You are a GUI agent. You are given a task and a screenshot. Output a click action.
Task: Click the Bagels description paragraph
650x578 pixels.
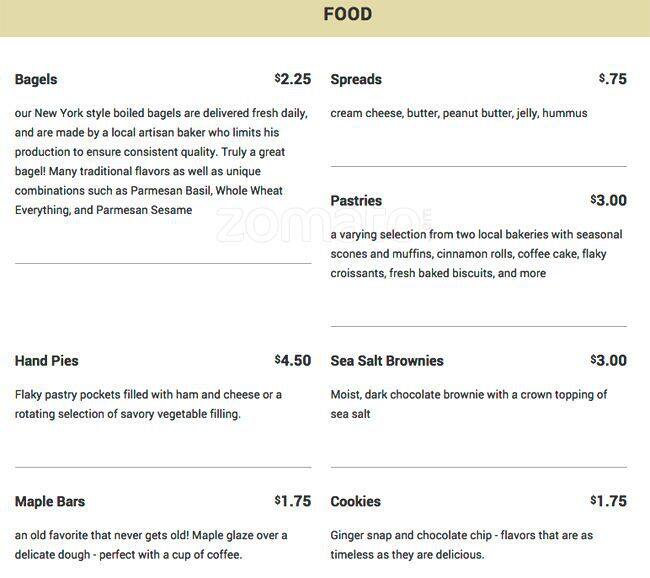click(161, 161)
